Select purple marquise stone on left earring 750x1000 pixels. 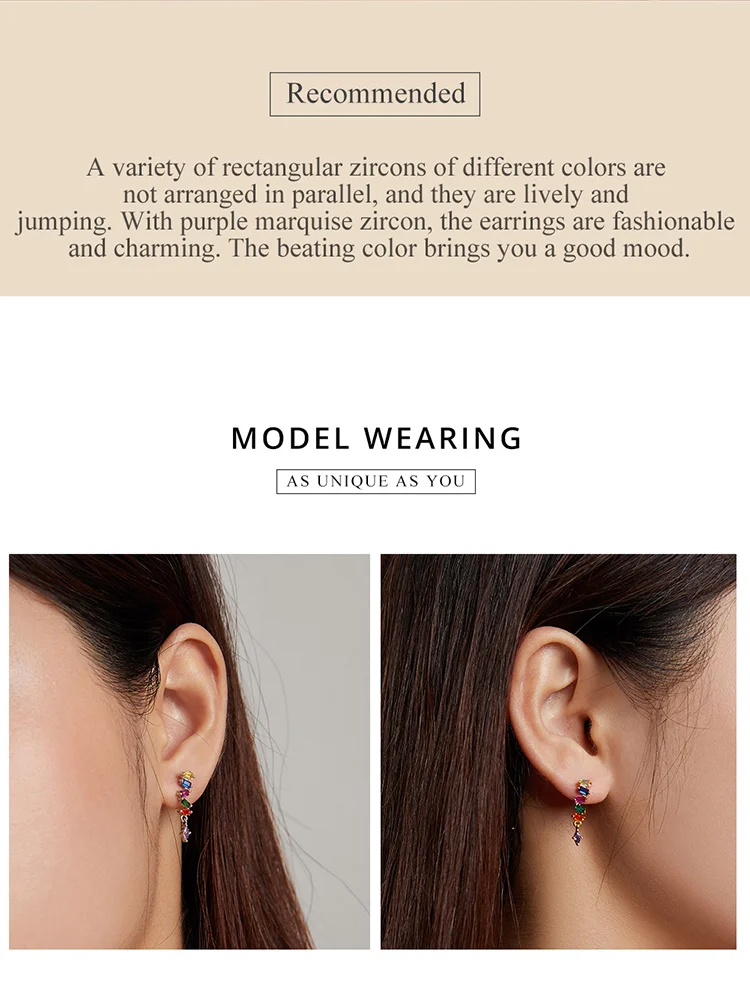point(186,832)
